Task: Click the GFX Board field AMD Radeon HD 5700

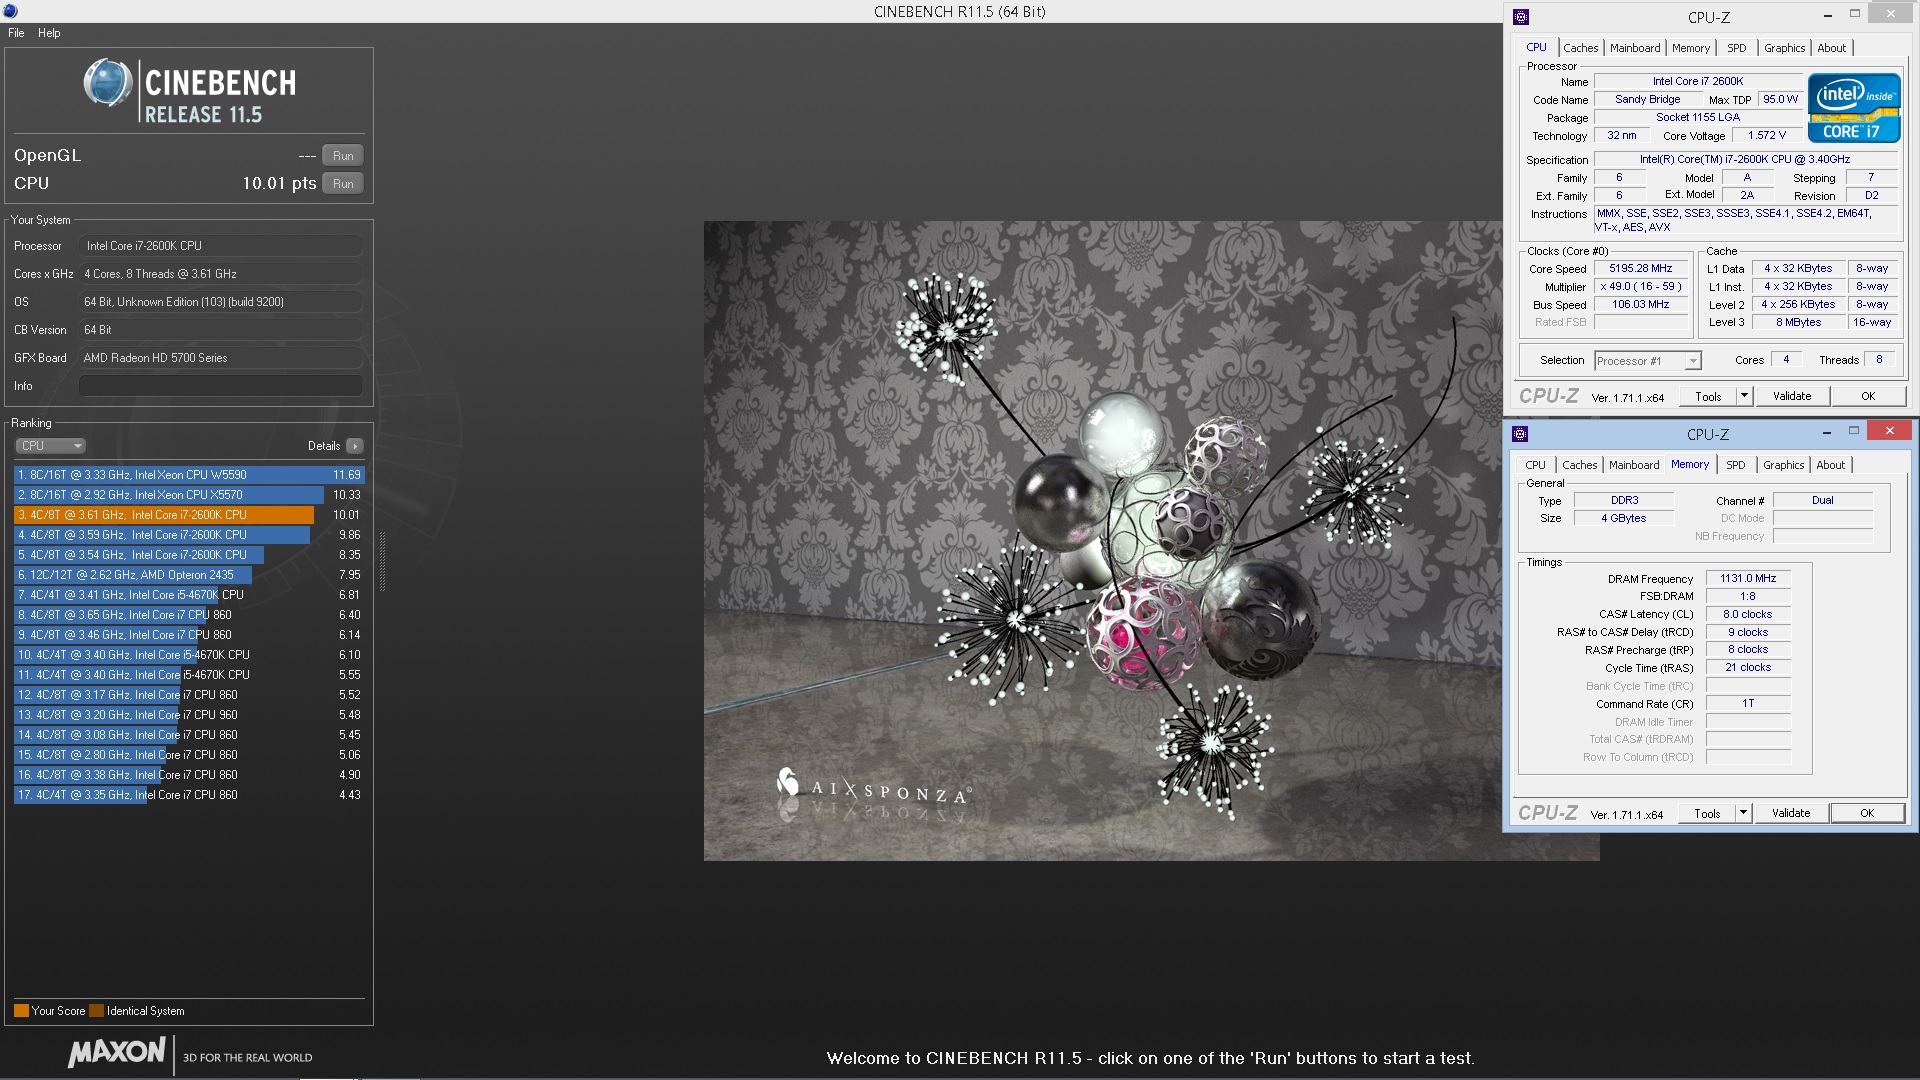Action: pyautogui.click(x=221, y=358)
